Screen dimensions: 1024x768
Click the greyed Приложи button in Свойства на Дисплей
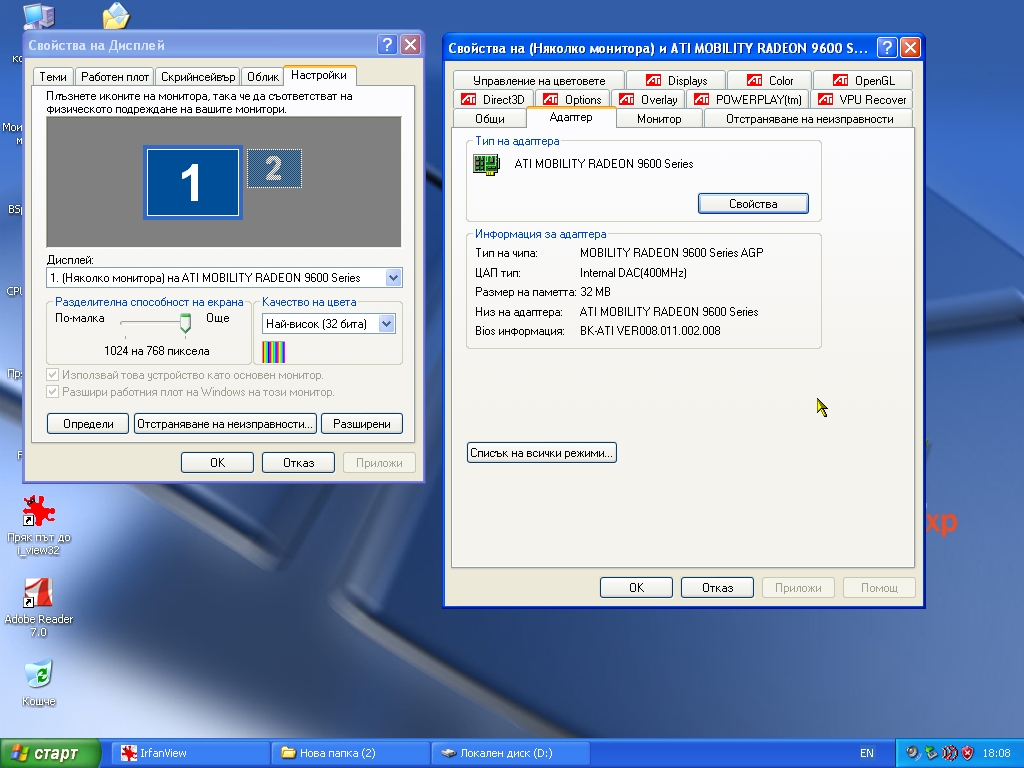pyautogui.click(x=379, y=462)
